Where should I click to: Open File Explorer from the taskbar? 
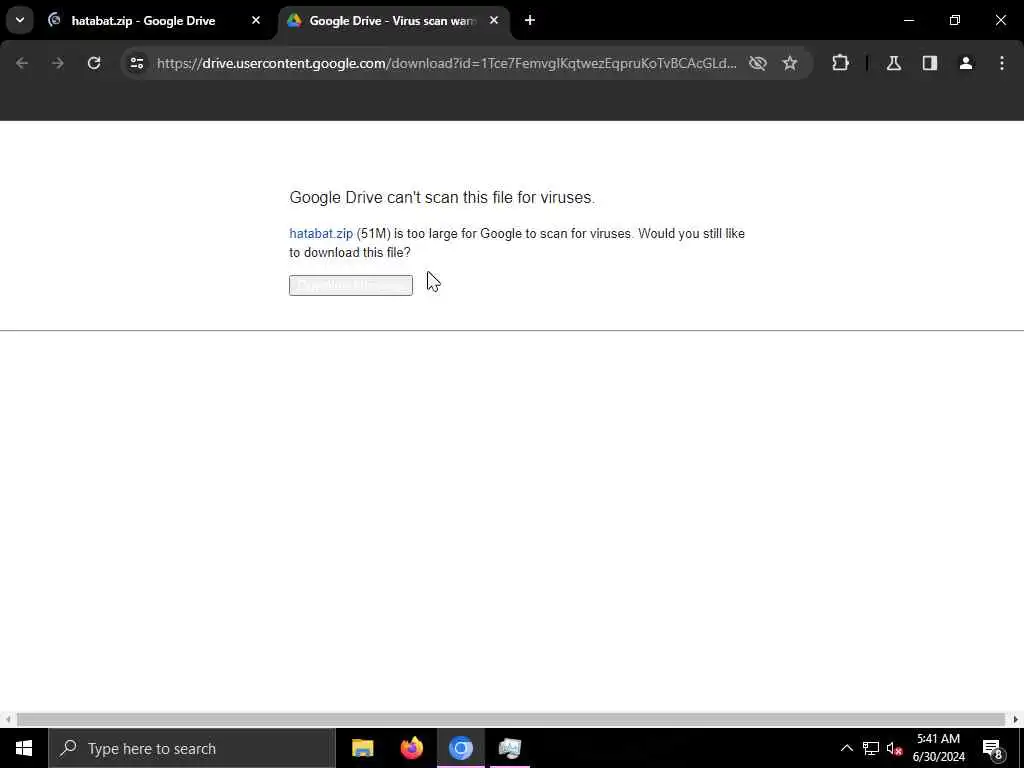pyautogui.click(x=362, y=748)
